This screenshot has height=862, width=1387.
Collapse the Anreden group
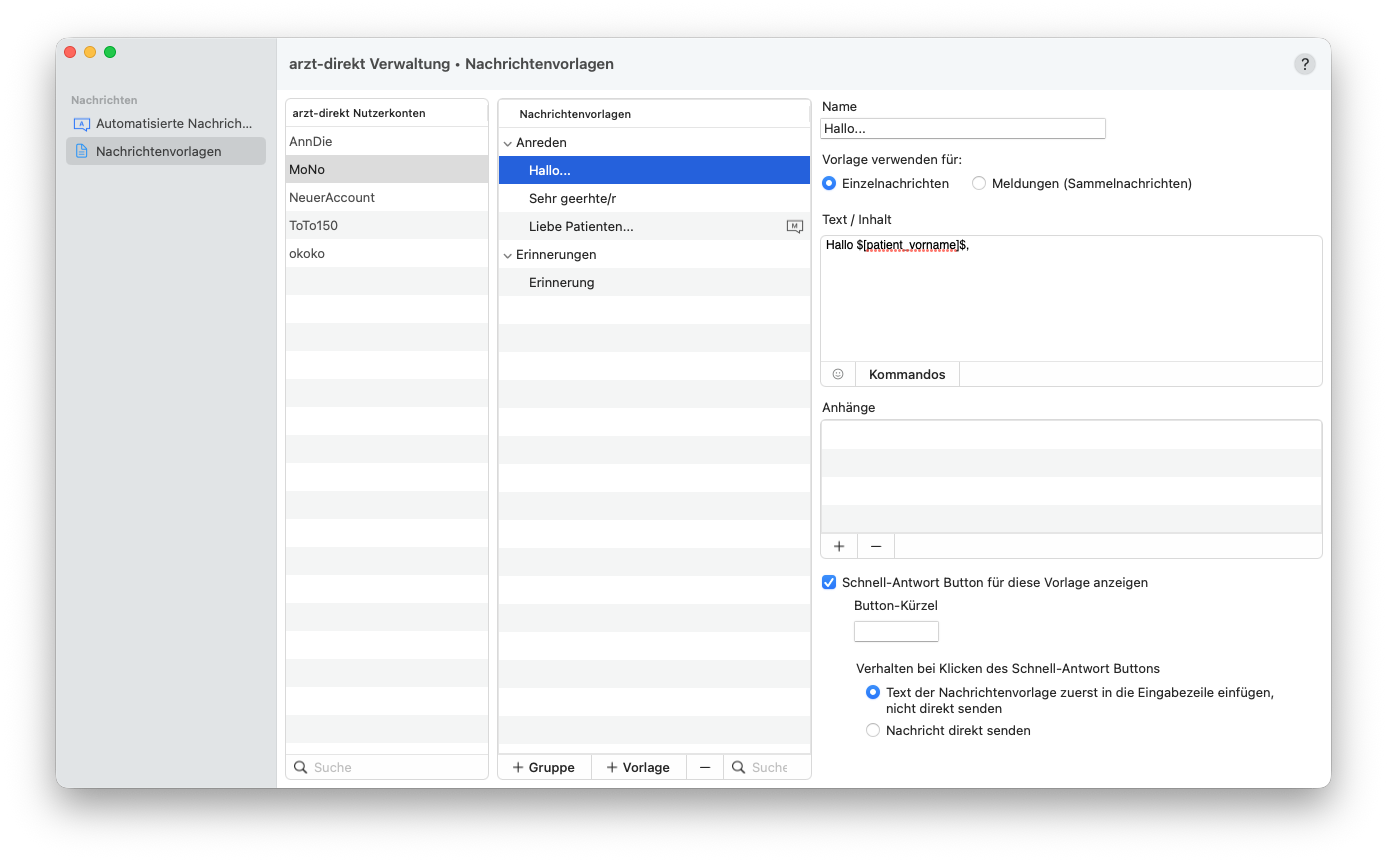click(507, 143)
